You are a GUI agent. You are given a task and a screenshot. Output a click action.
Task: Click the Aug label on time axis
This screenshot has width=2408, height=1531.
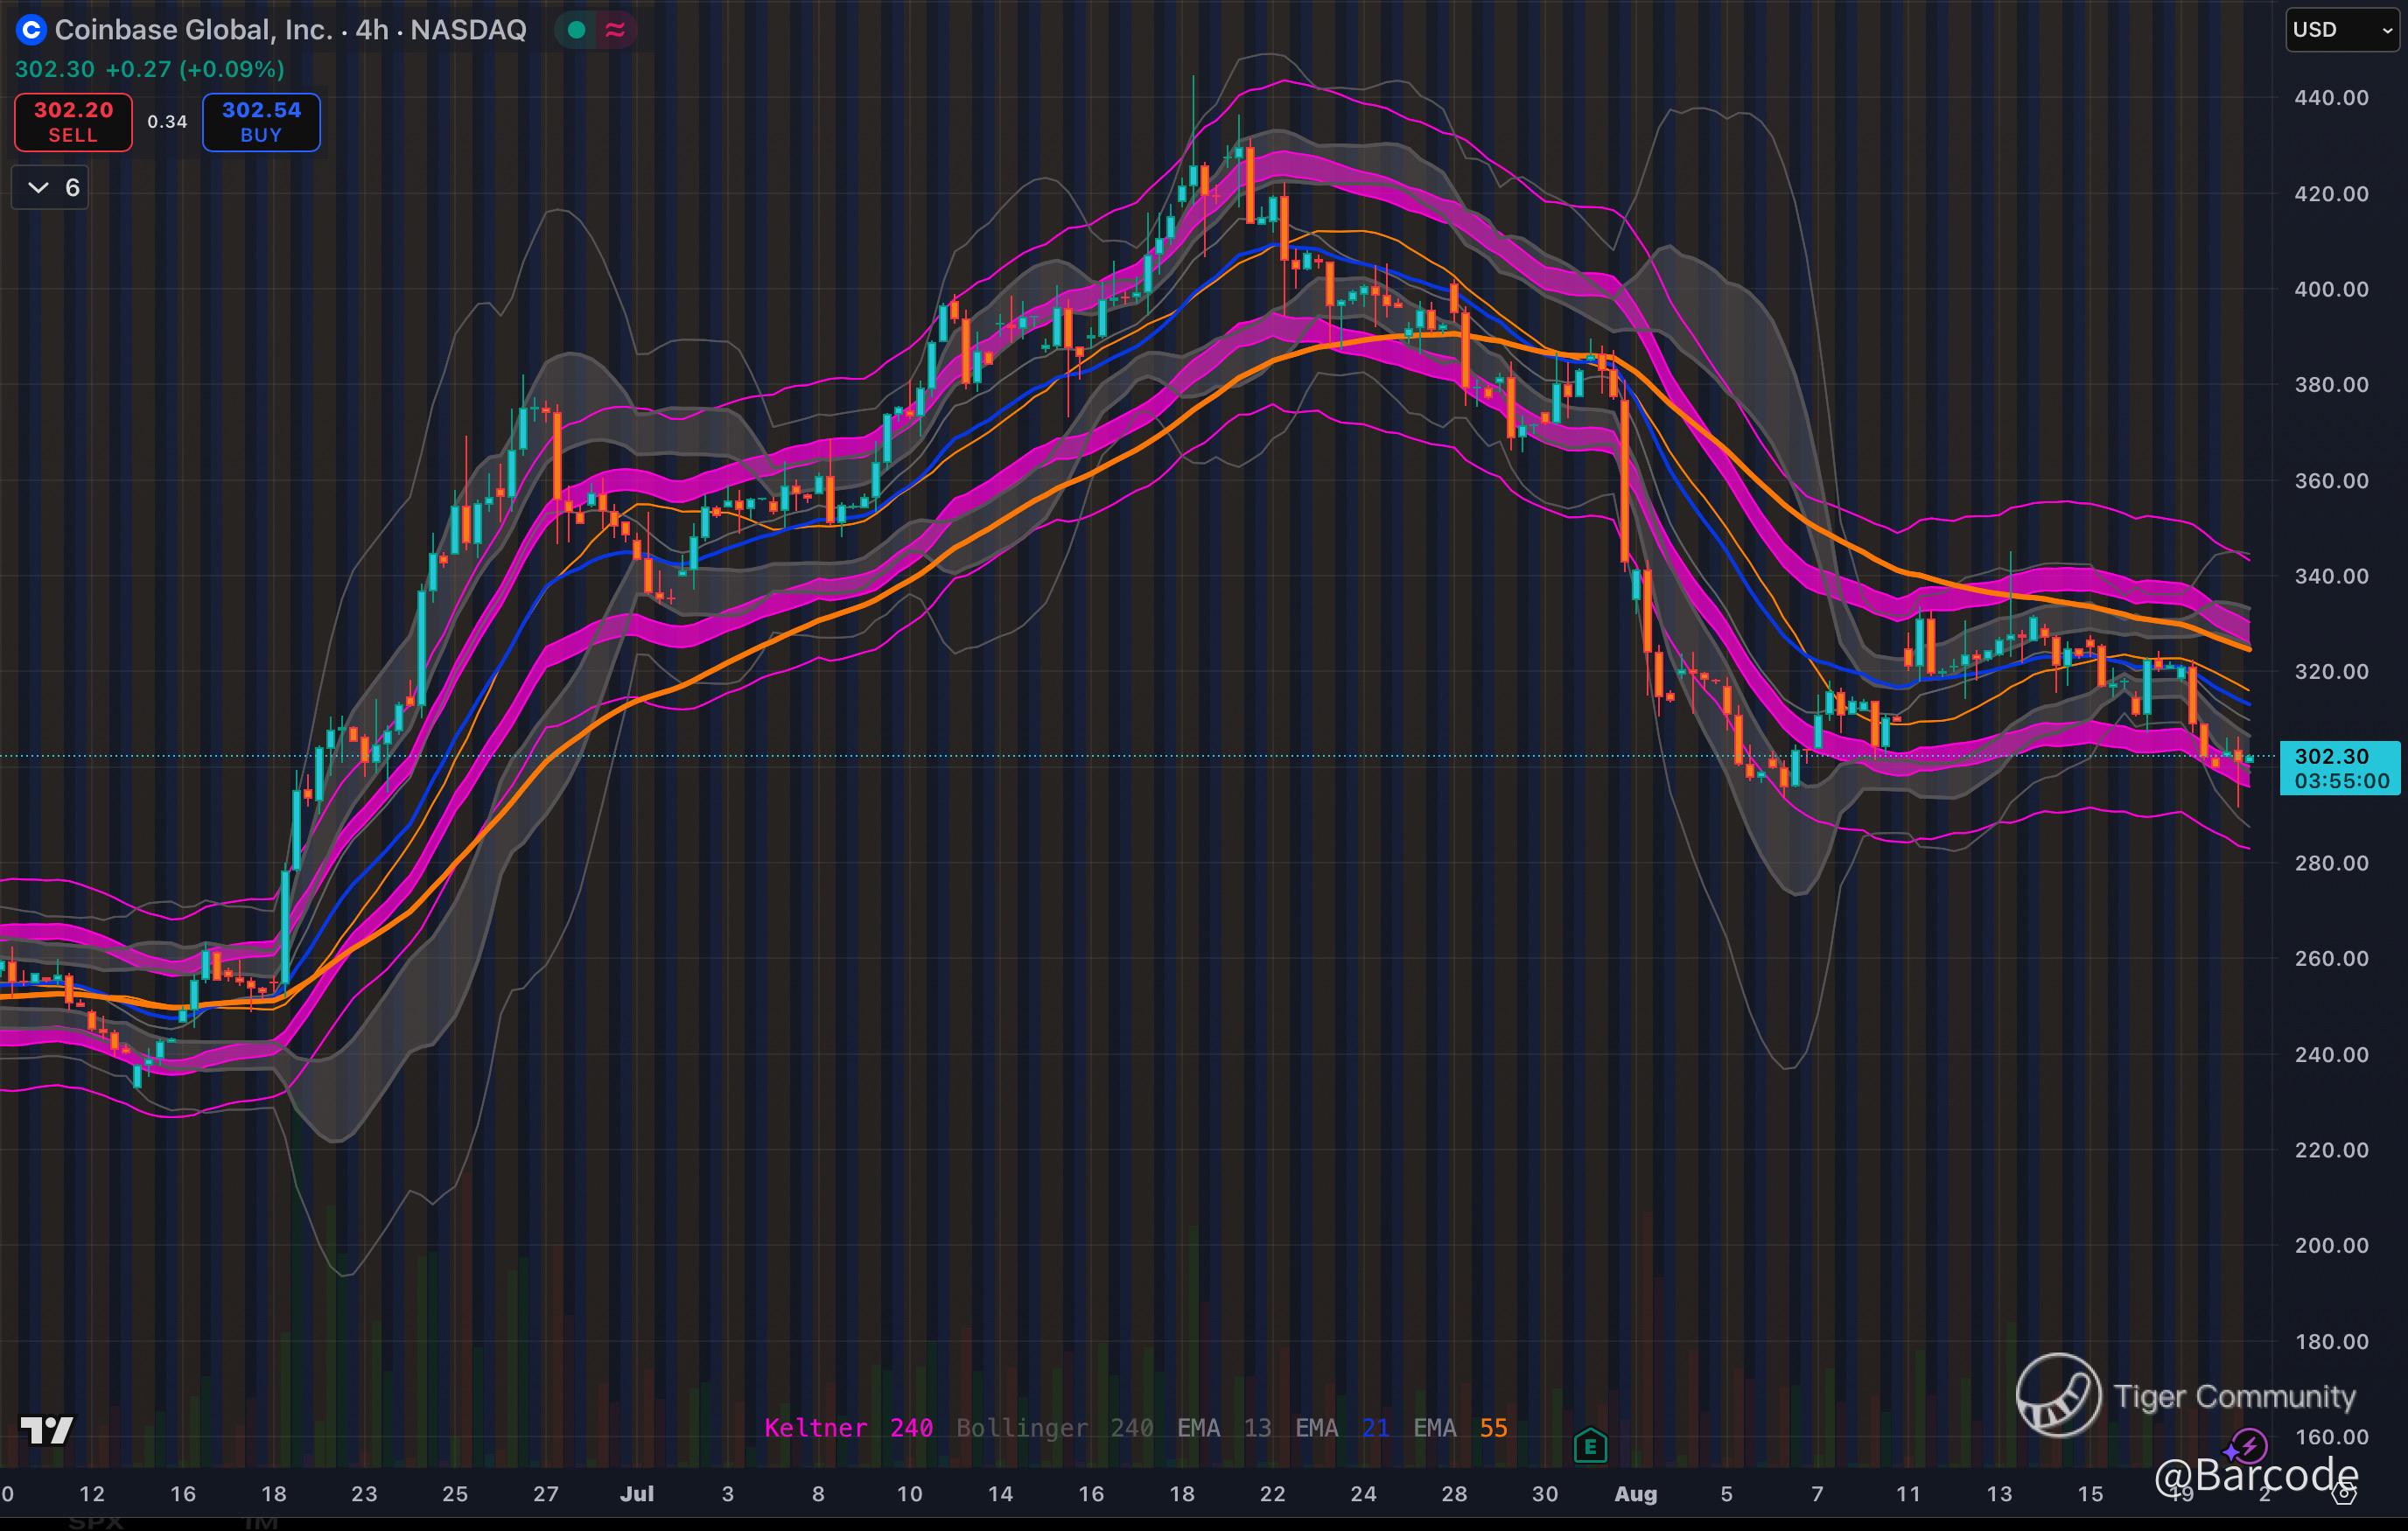tap(1636, 1494)
